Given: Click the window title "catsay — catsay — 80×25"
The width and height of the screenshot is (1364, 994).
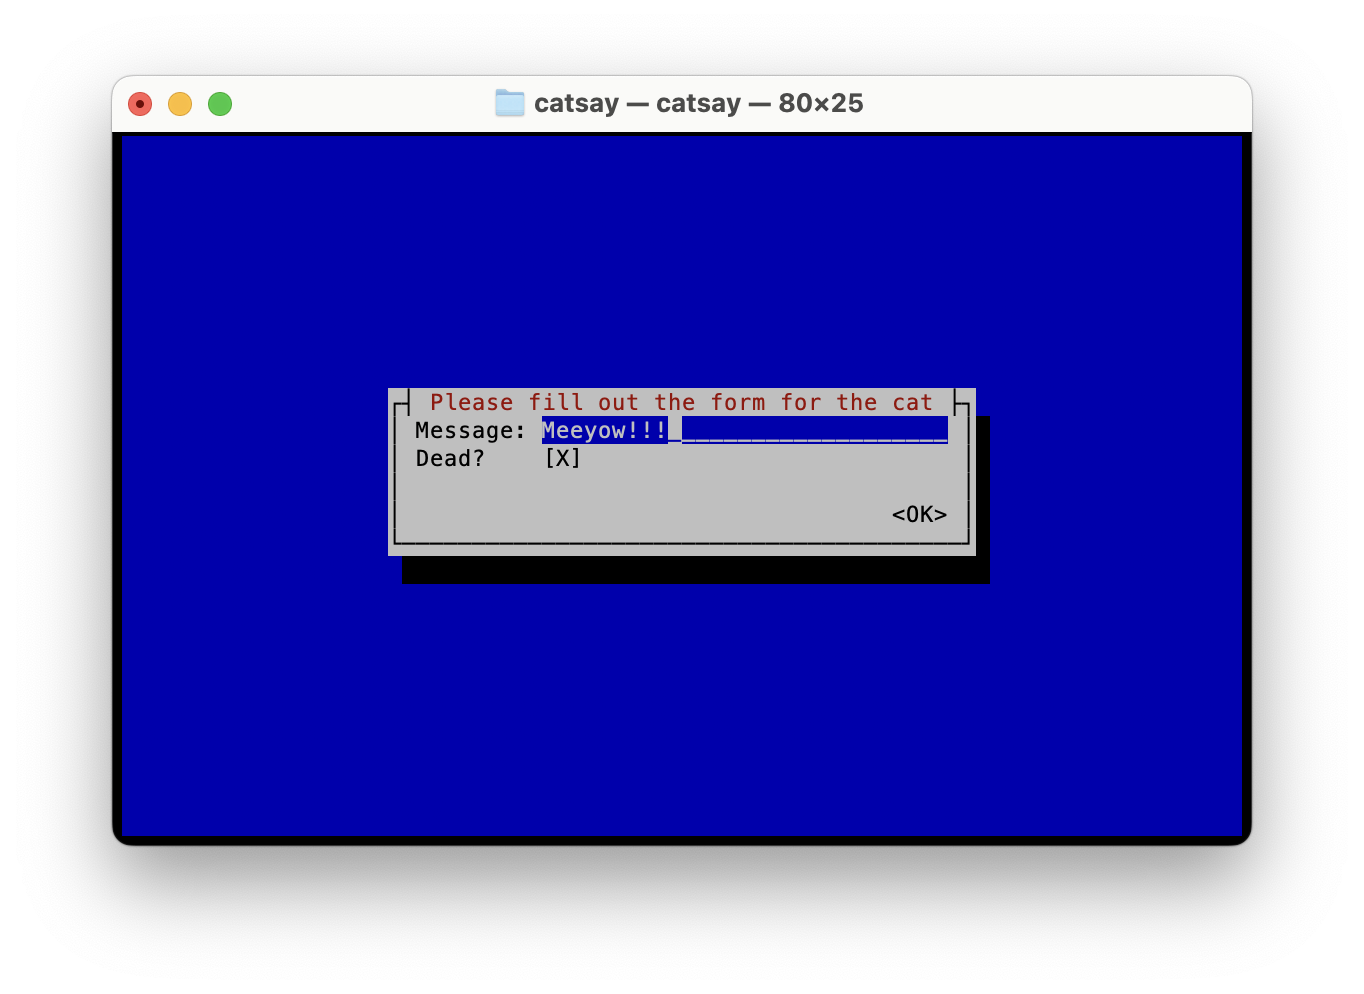Looking at the screenshot, I should tap(698, 103).
